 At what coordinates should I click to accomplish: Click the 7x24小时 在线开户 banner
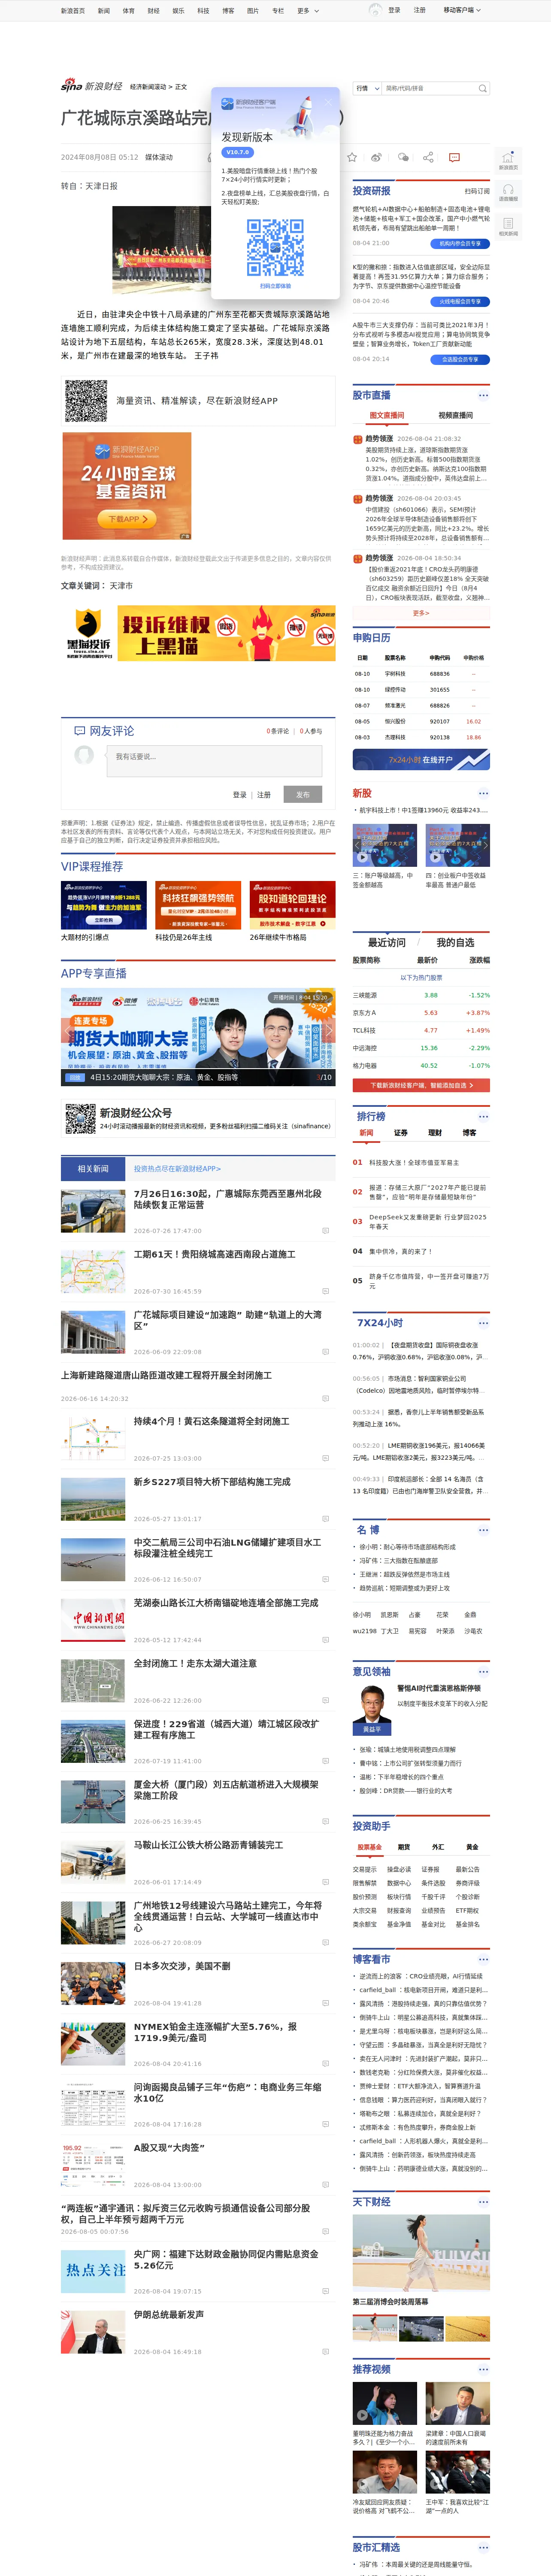[x=421, y=760]
